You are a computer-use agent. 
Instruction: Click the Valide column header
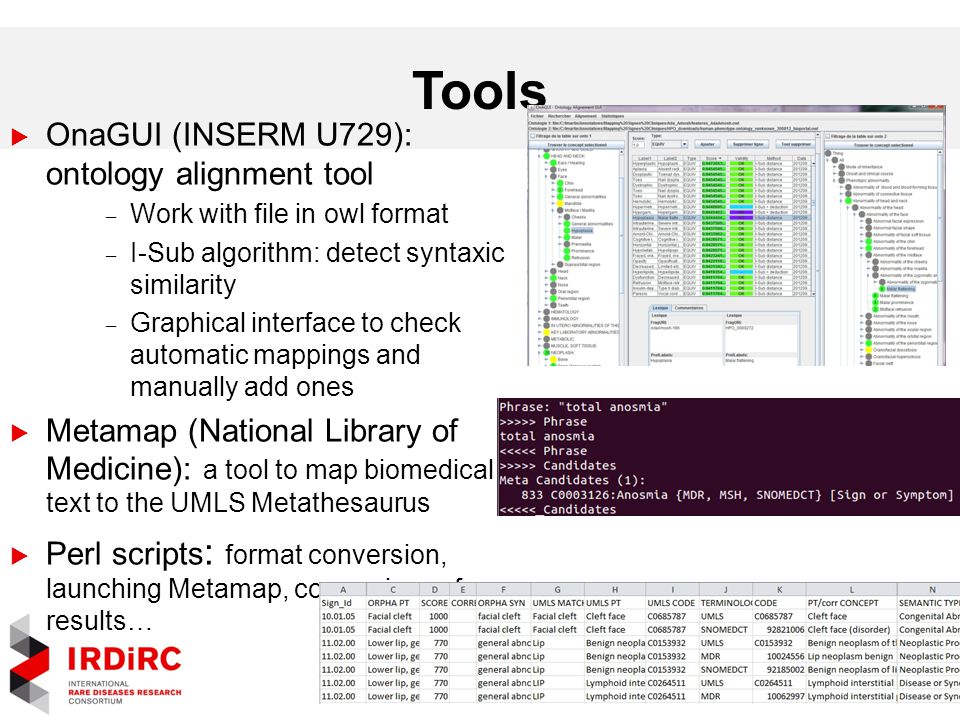tap(741, 158)
